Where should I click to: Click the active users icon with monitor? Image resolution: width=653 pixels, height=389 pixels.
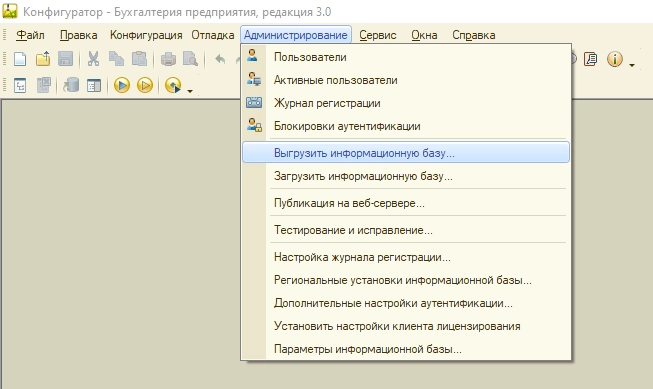(254, 79)
